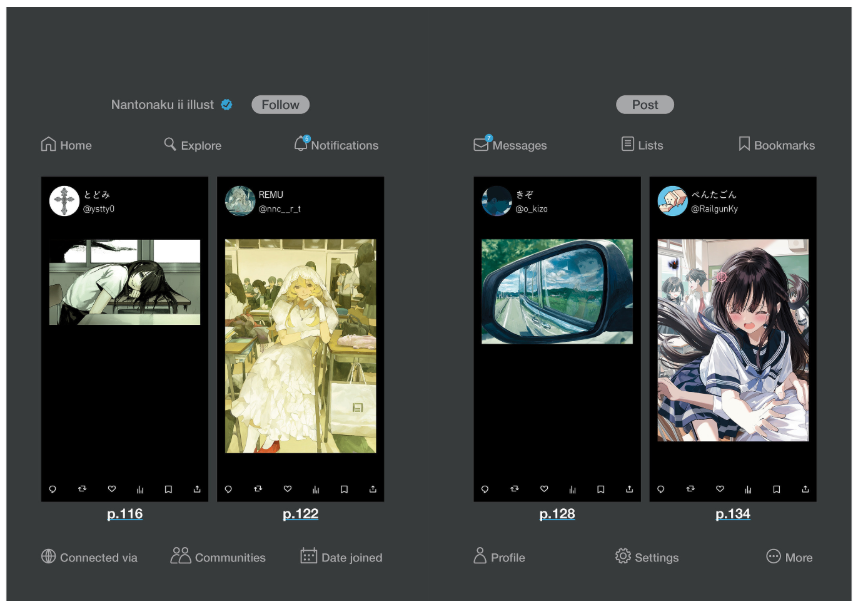The image size is (855, 602).
Task: Like the post by @ystty0
Action: coord(112,489)
